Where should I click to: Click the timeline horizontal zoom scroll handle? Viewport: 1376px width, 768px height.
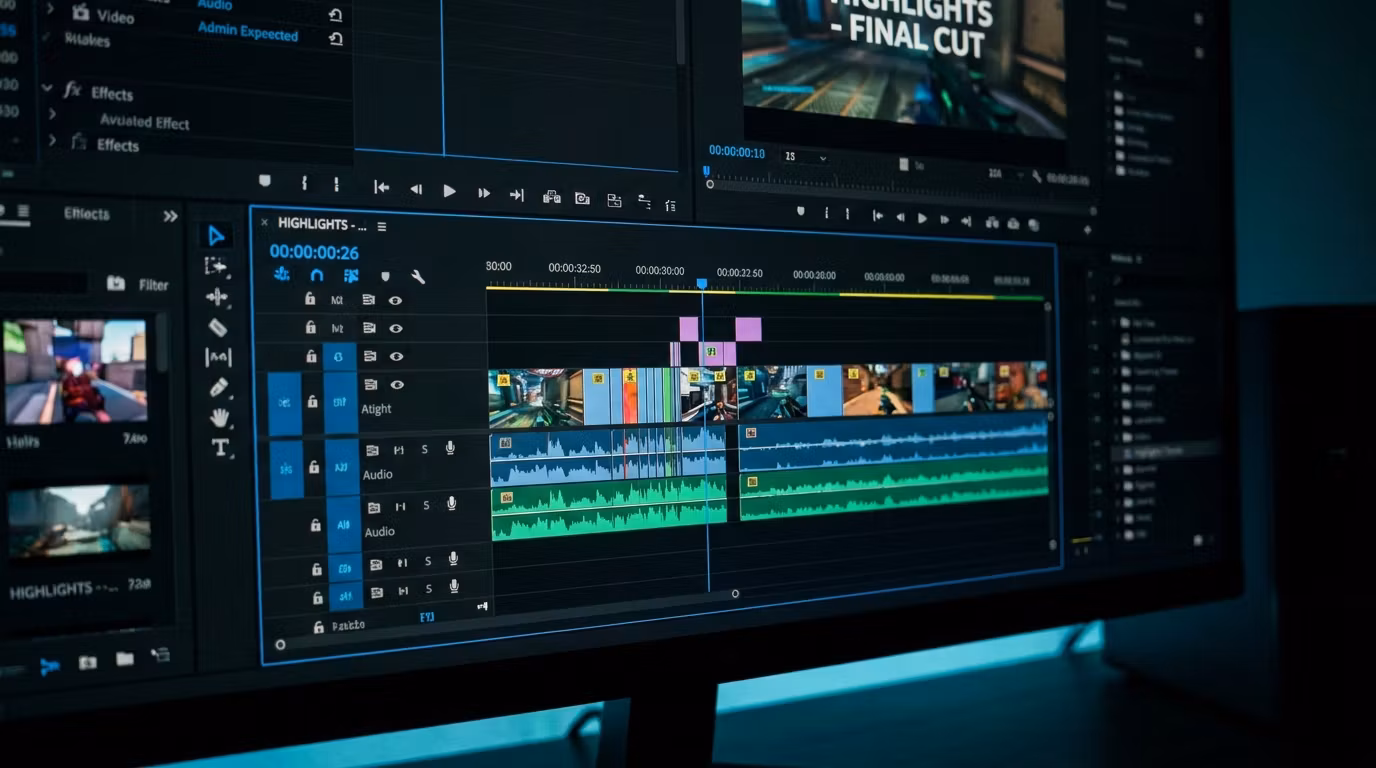click(x=735, y=594)
